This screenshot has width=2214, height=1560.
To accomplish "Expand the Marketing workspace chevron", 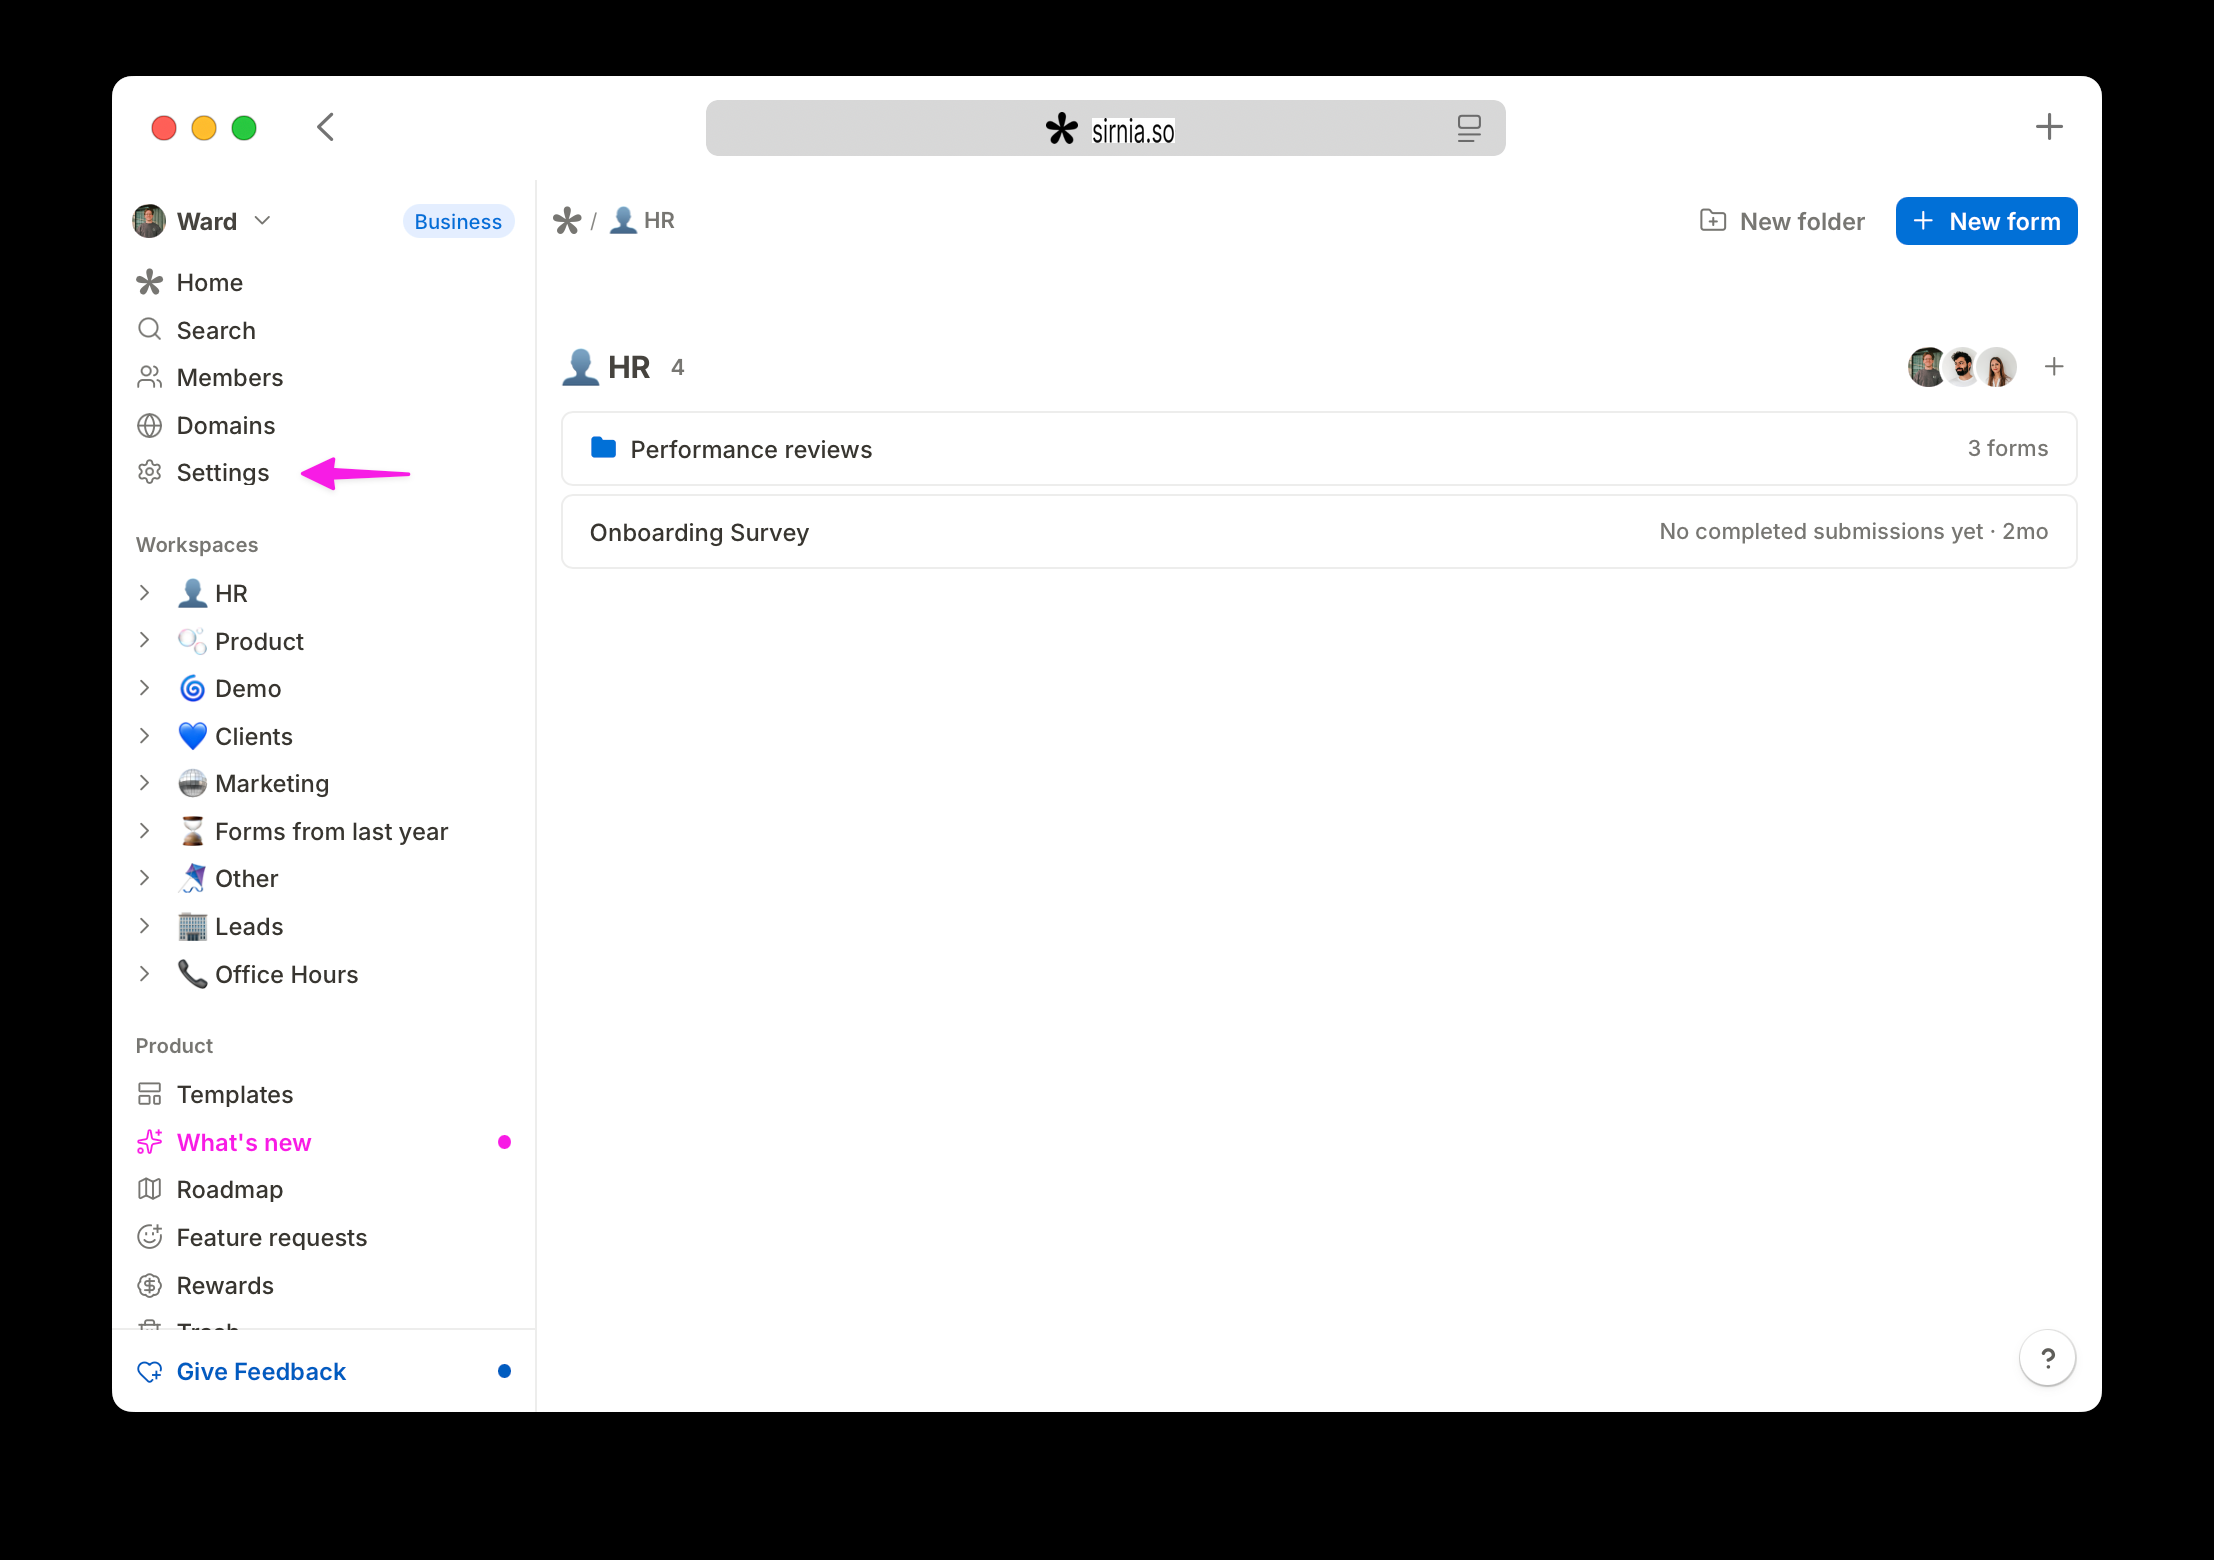I will point(144,783).
